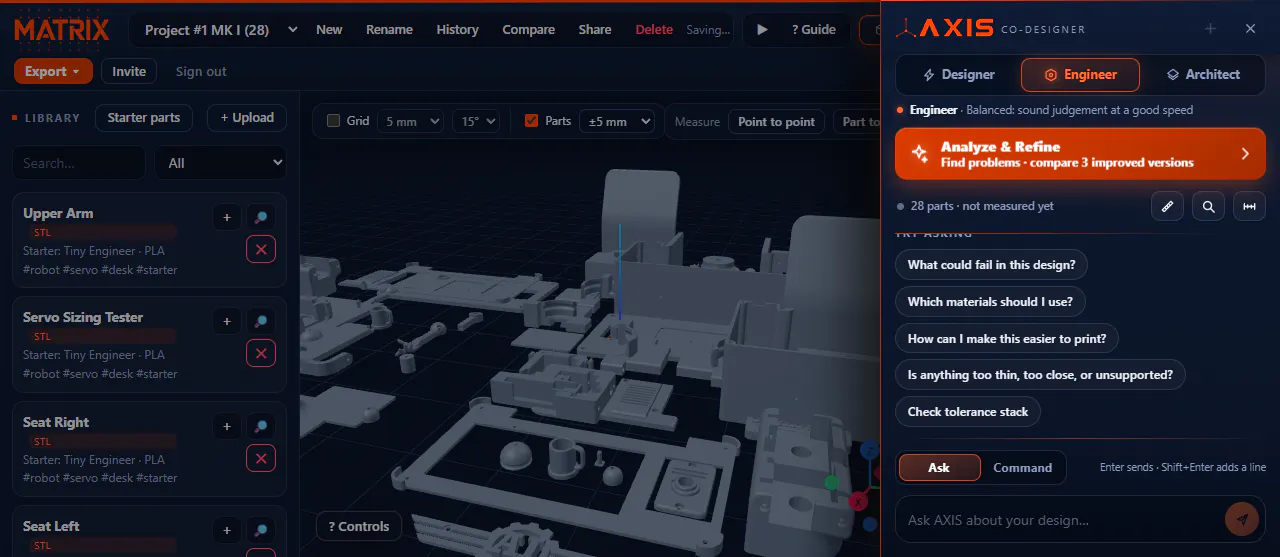Open the ? Guide button

coord(813,30)
